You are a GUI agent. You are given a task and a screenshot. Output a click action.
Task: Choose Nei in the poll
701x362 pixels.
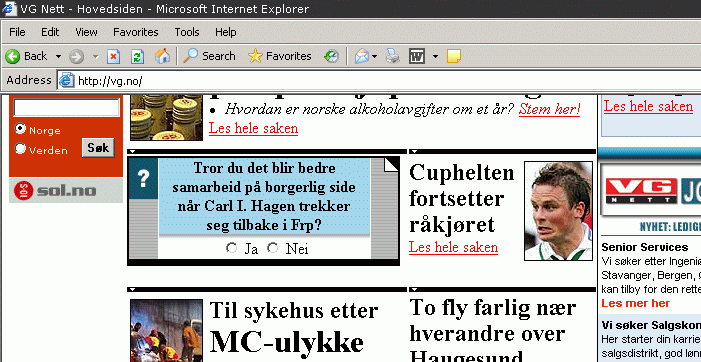[273, 248]
